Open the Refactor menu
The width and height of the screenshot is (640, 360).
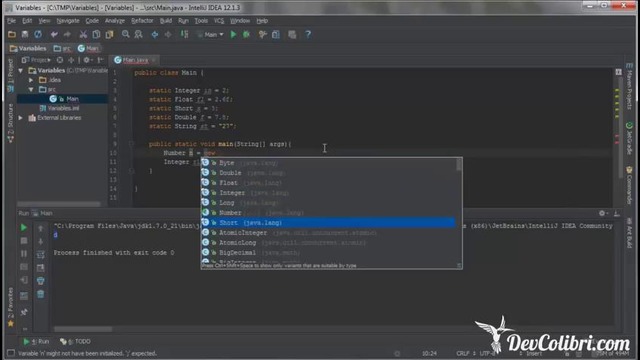coord(142,21)
